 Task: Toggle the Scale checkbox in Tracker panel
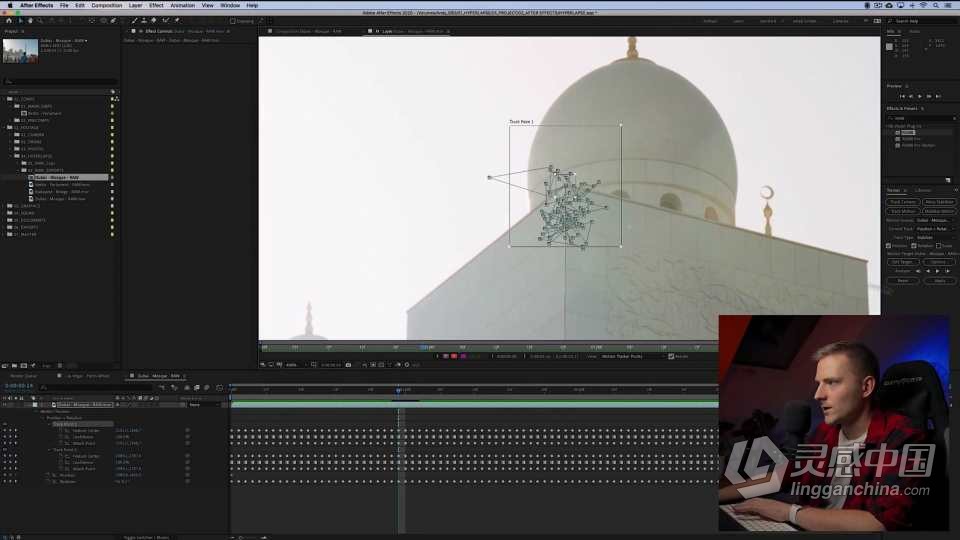(939, 246)
